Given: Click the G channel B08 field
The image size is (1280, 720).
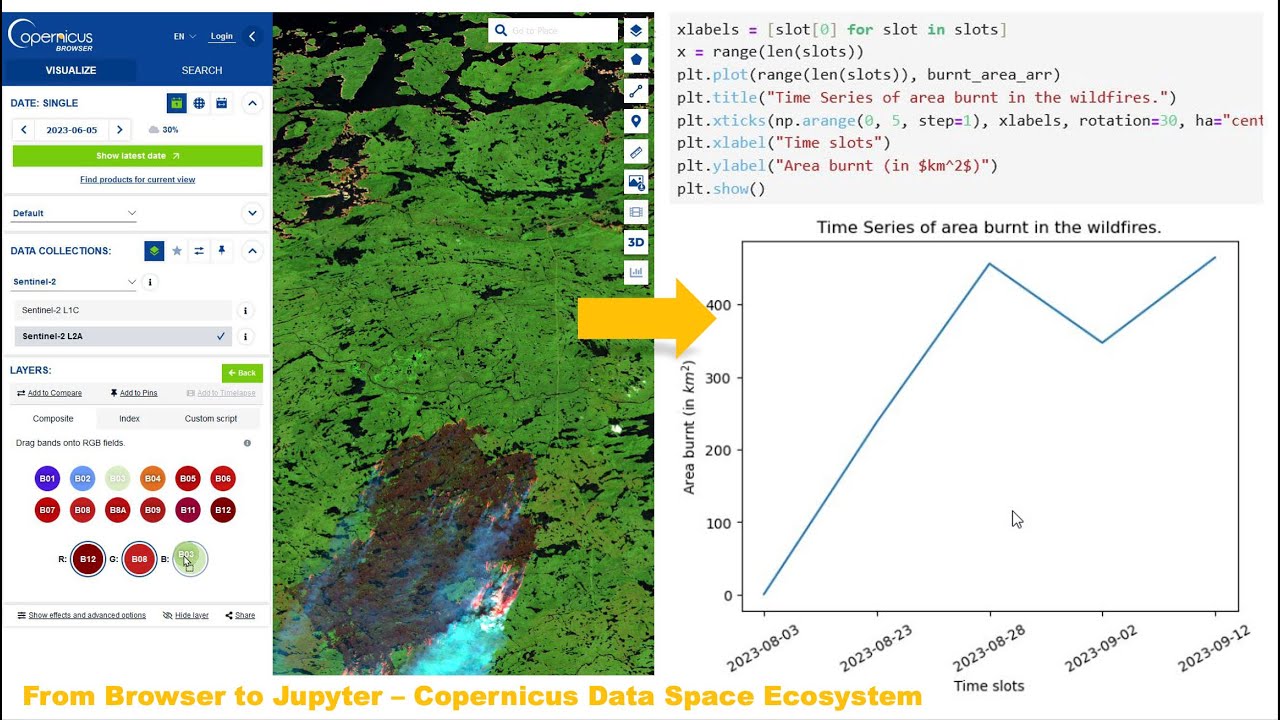Looking at the screenshot, I should (x=139, y=559).
